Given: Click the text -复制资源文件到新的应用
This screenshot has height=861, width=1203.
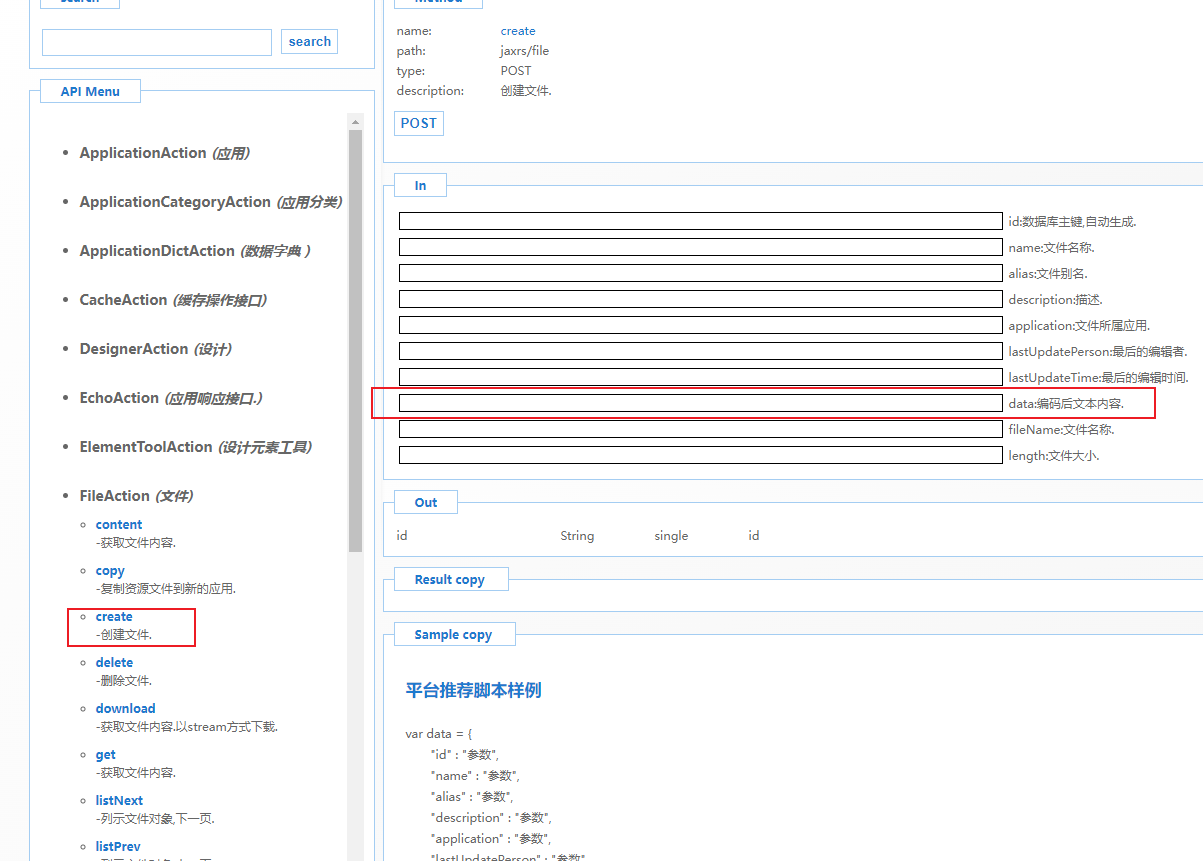Looking at the screenshot, I should (x=166, y=589).
